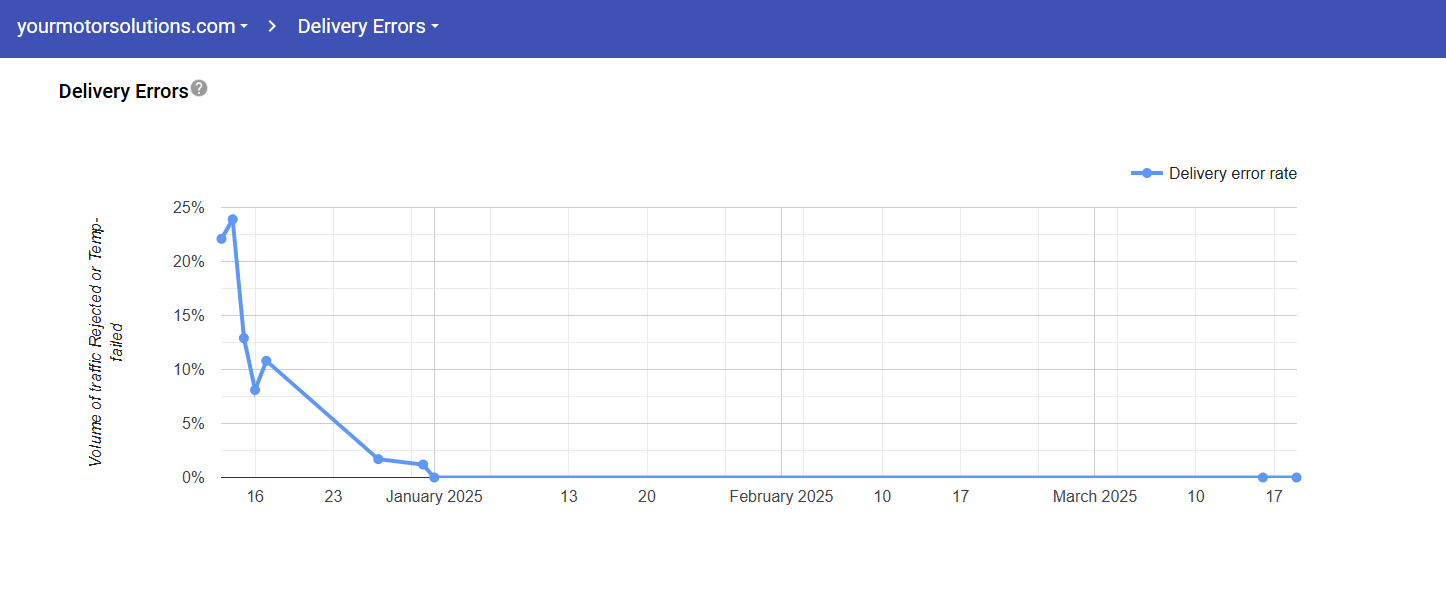Click the legend marker for Delivery error rate

(1147, 173)
